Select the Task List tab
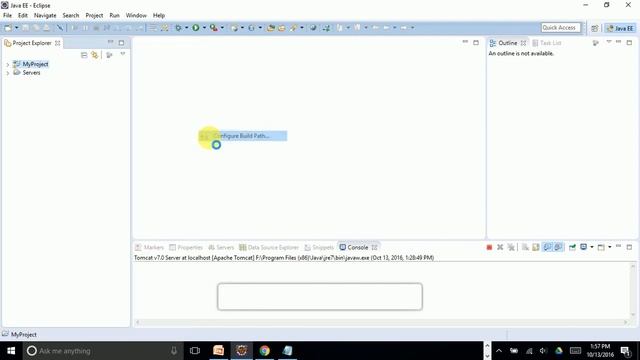The height and width of the screenshot is (360, 640). click(x=547, y=43)
